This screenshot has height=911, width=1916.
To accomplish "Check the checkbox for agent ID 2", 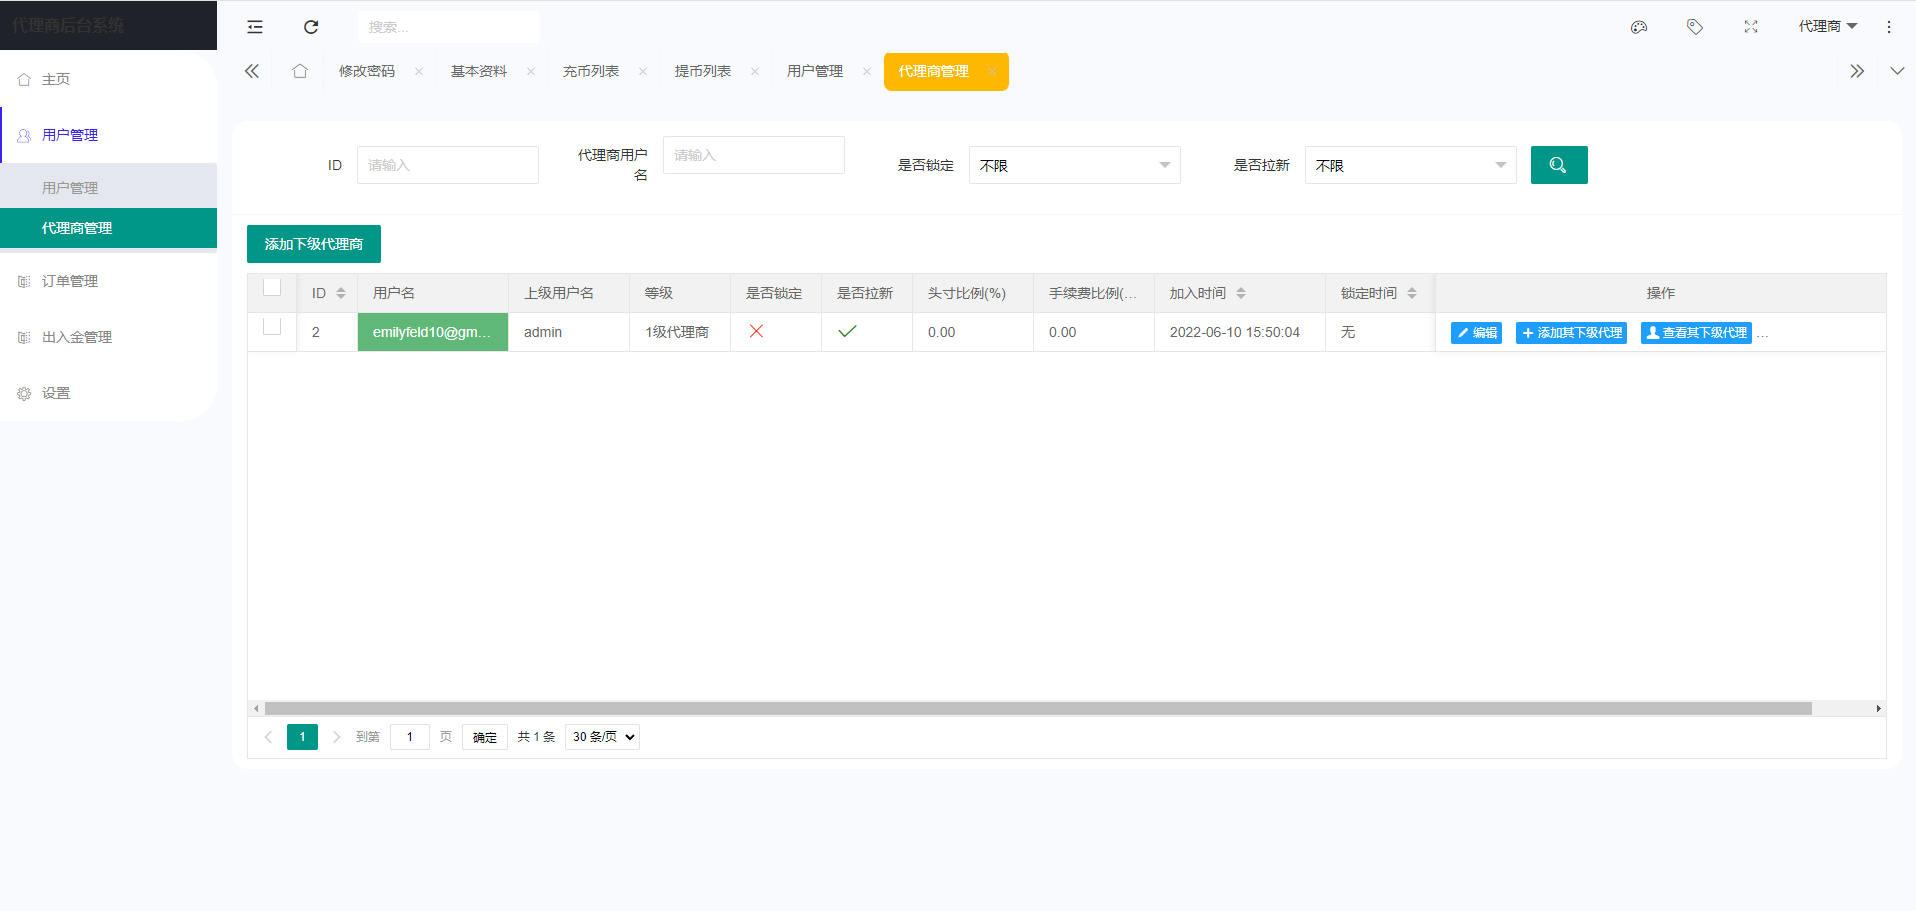I will click(x=271, y=327).
